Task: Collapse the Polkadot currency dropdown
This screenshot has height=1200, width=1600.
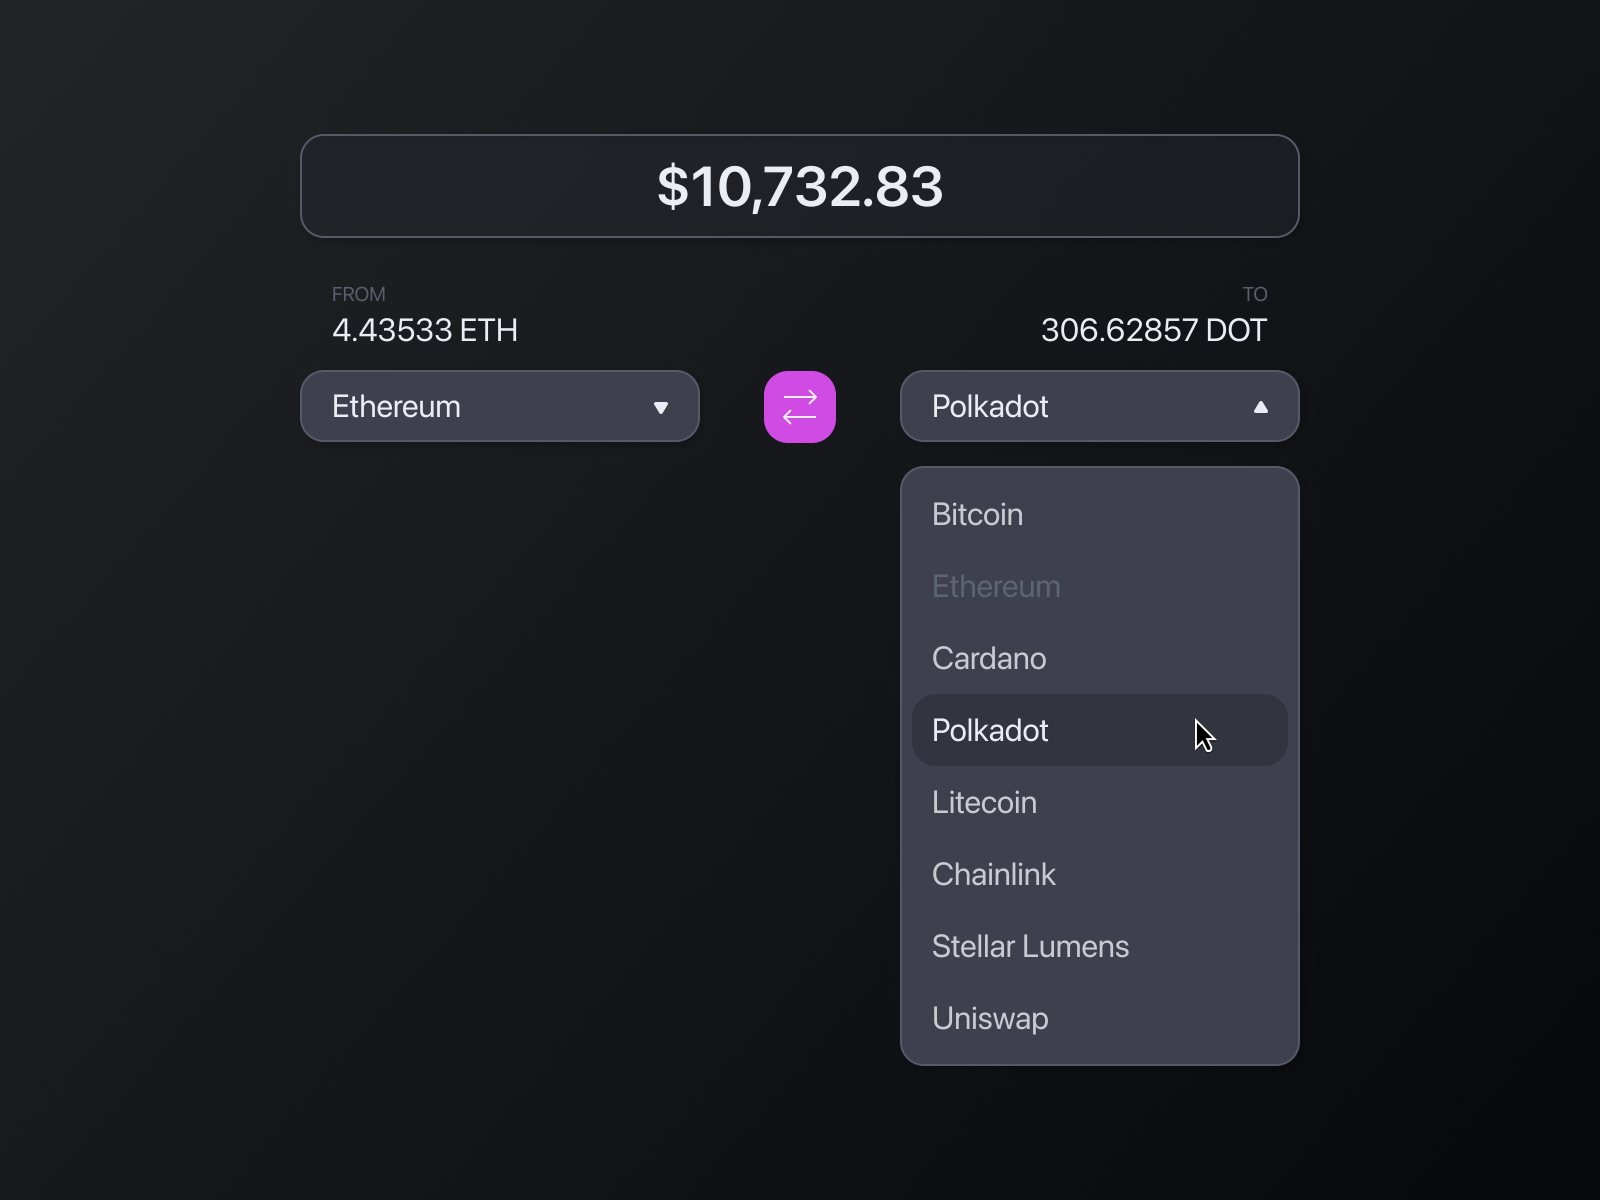Action: (x=1100, y=406)
